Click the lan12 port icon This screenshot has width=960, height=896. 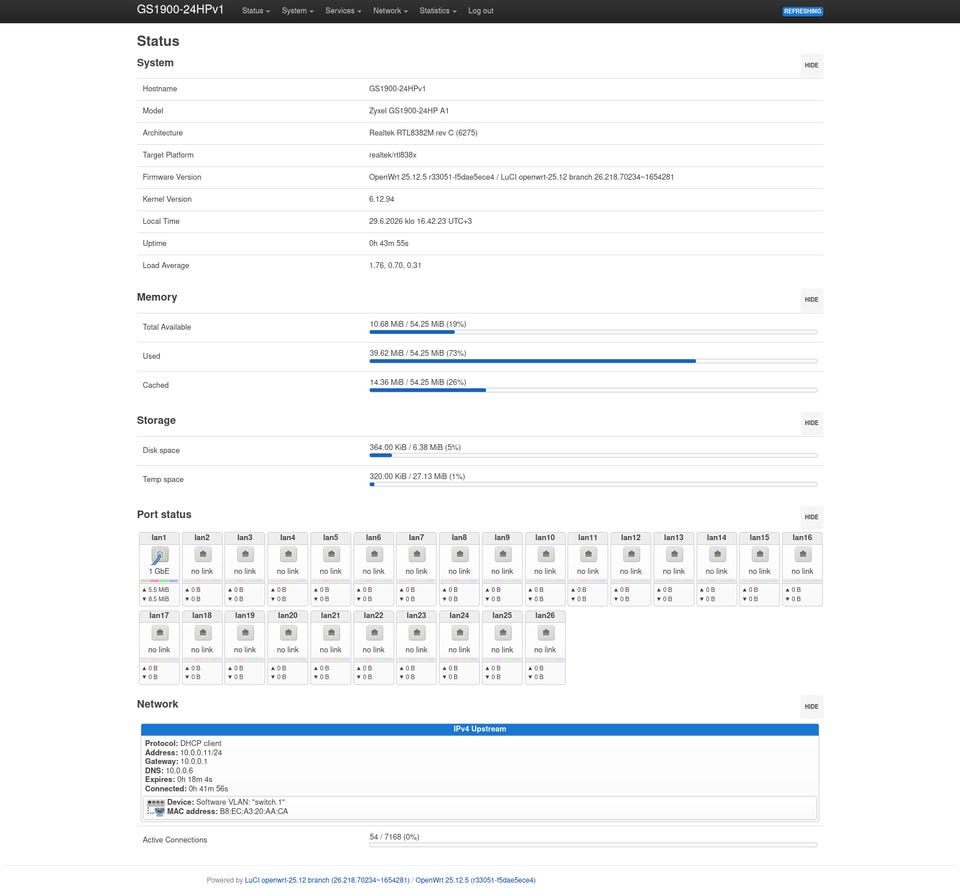631,554
